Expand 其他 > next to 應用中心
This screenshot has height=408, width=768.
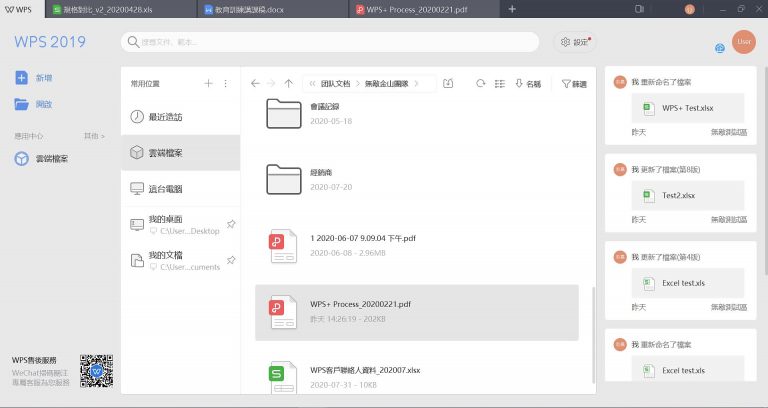[x=94, y=136]
